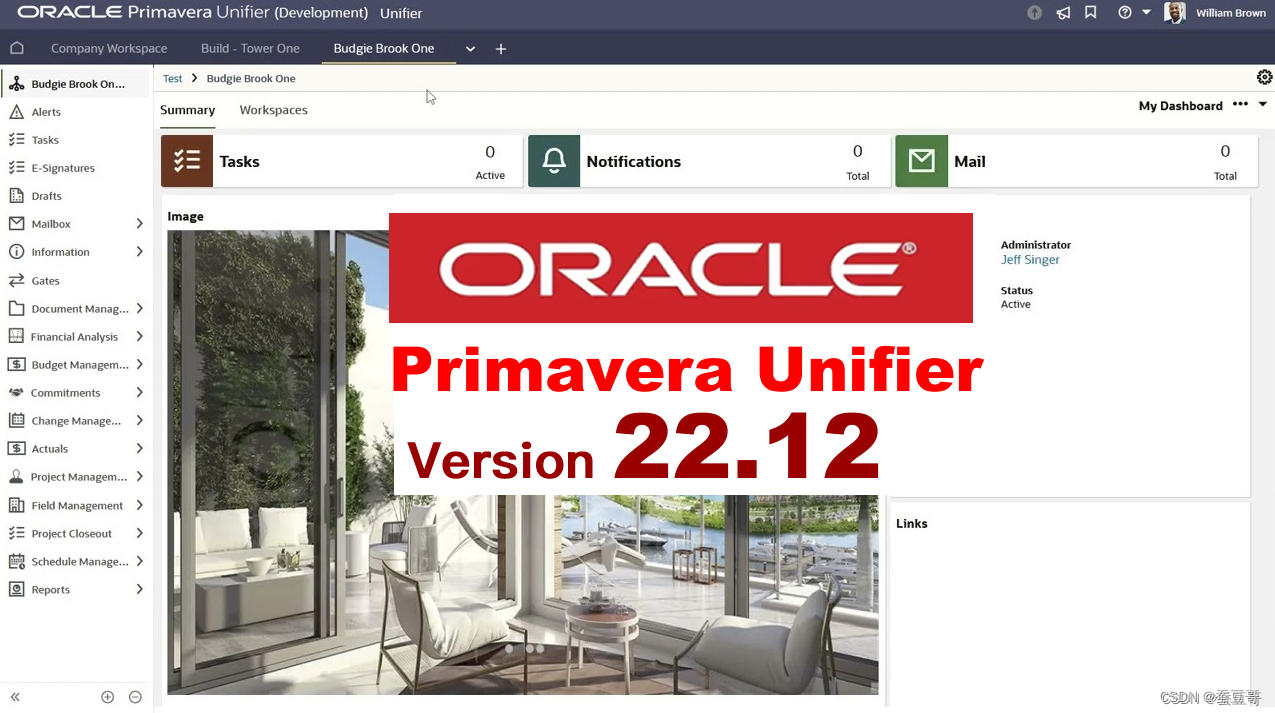Click the Home icon in top navigation
Screen dimensions: 1275x713
pos(16,47)
